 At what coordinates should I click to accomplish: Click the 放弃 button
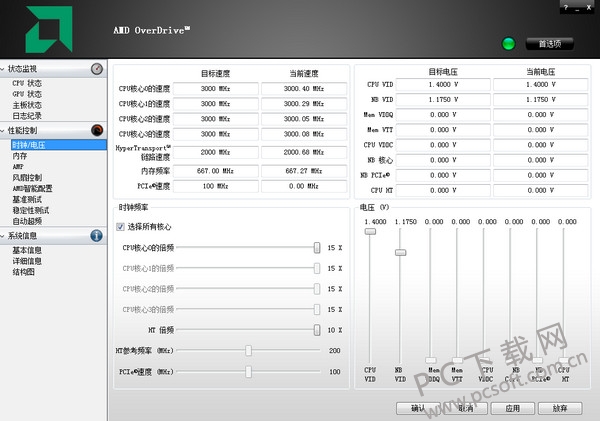pos(560,408)
